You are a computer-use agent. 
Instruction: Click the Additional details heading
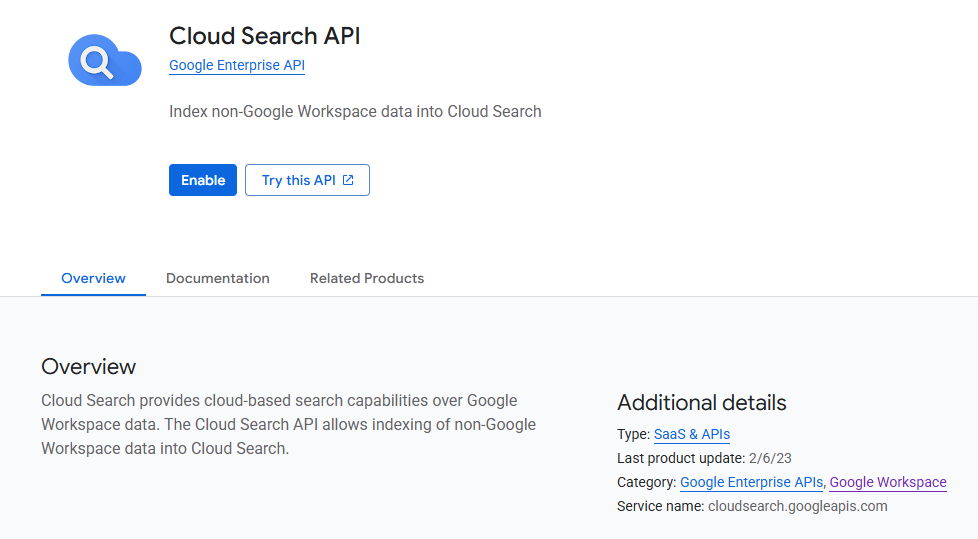[702, 402]
